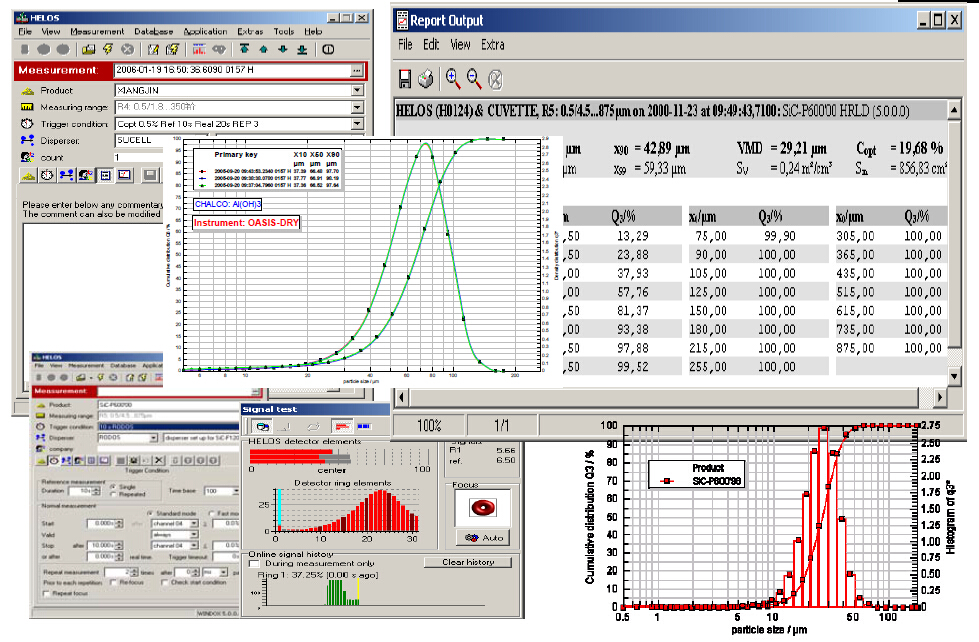Click the circular info icon at HELOS toolbar end
This screenshot has height=642, width=979.
(328, 49)
